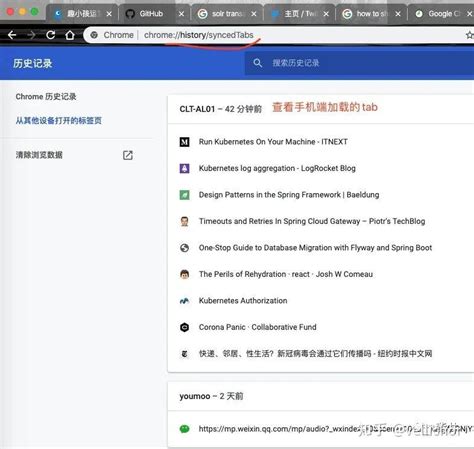The image size is (474, 449).
Task: Switch to the solr trans tab
Action: [x=226, y=14]
